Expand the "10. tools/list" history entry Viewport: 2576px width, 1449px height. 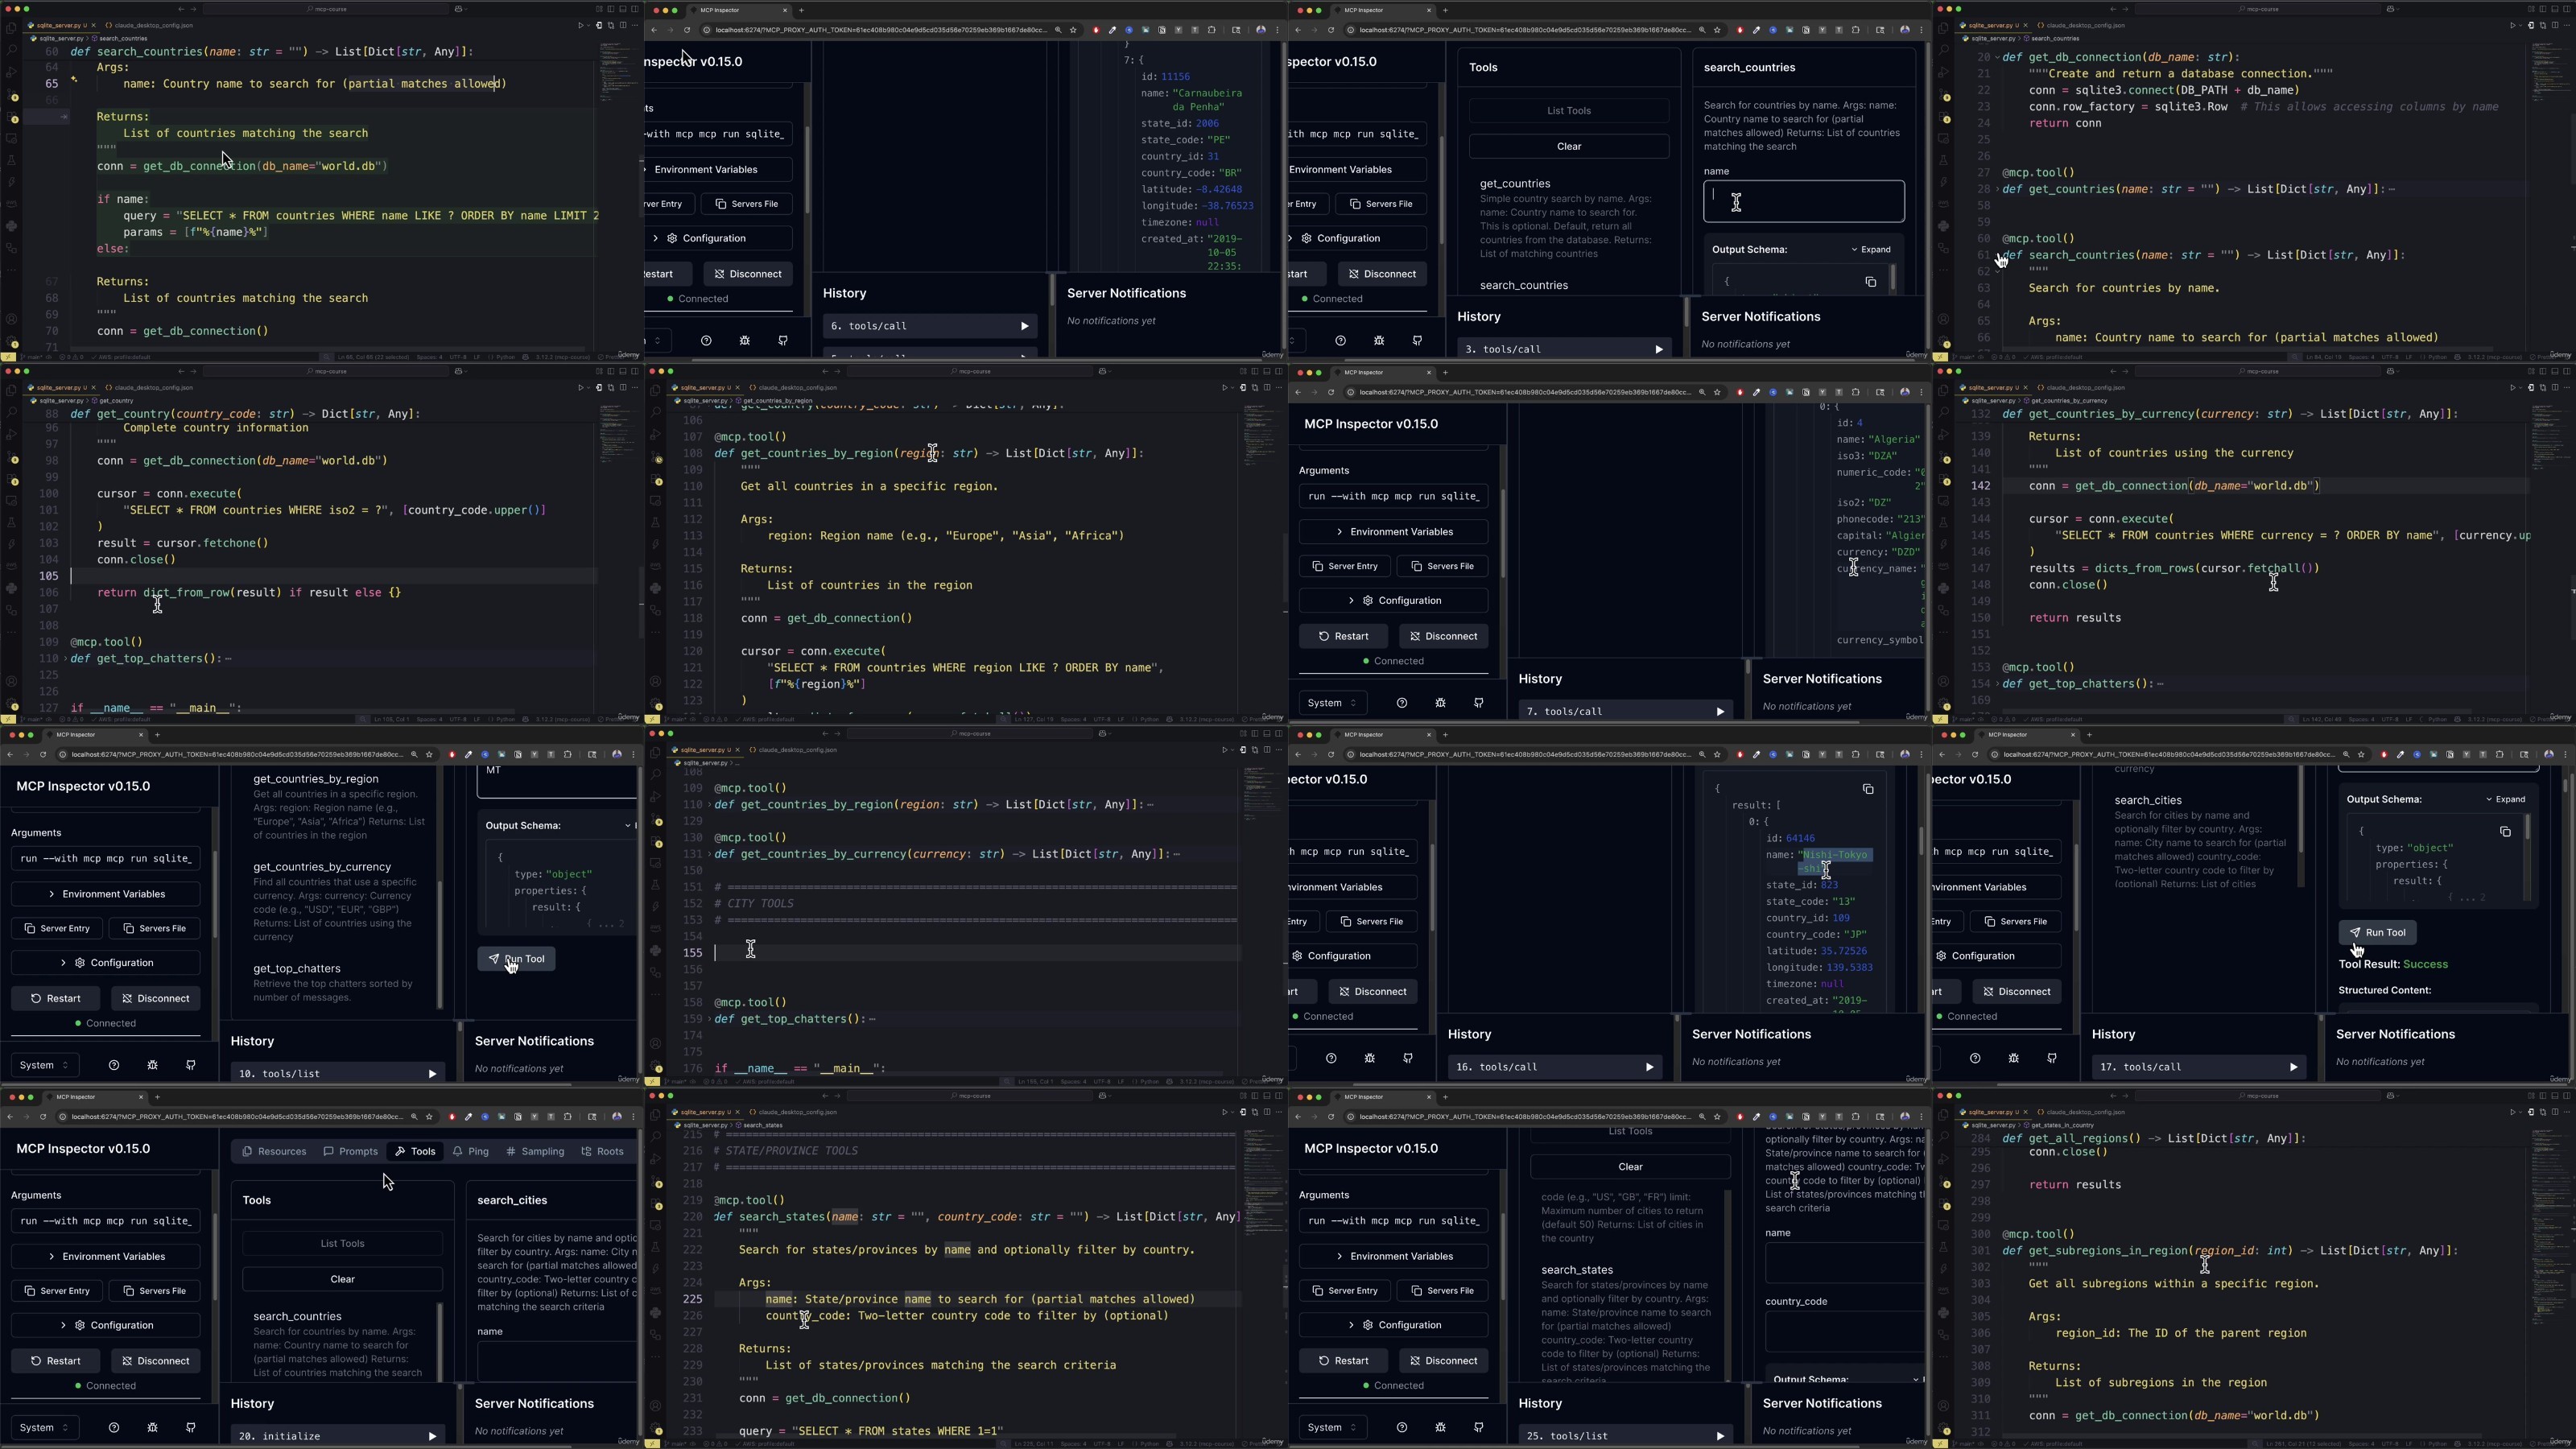tap(337, 1073)
